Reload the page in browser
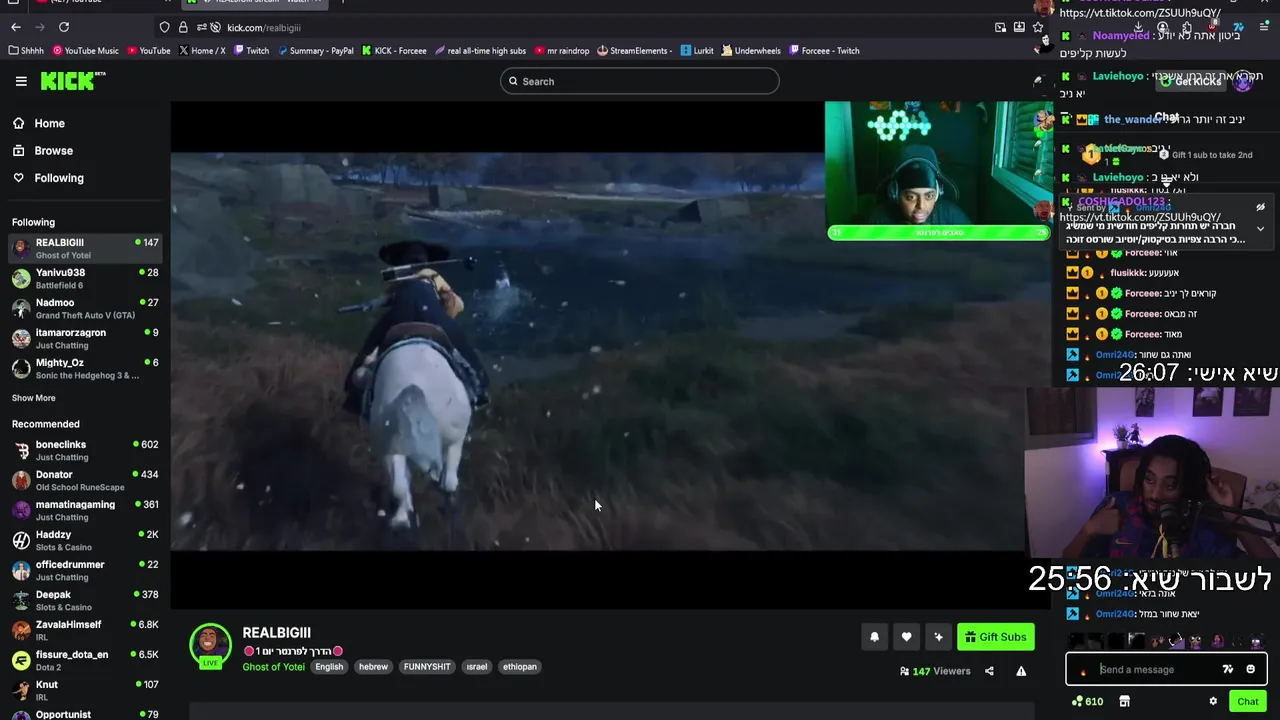Viewport: 1280px width, 720px height. 64,27
